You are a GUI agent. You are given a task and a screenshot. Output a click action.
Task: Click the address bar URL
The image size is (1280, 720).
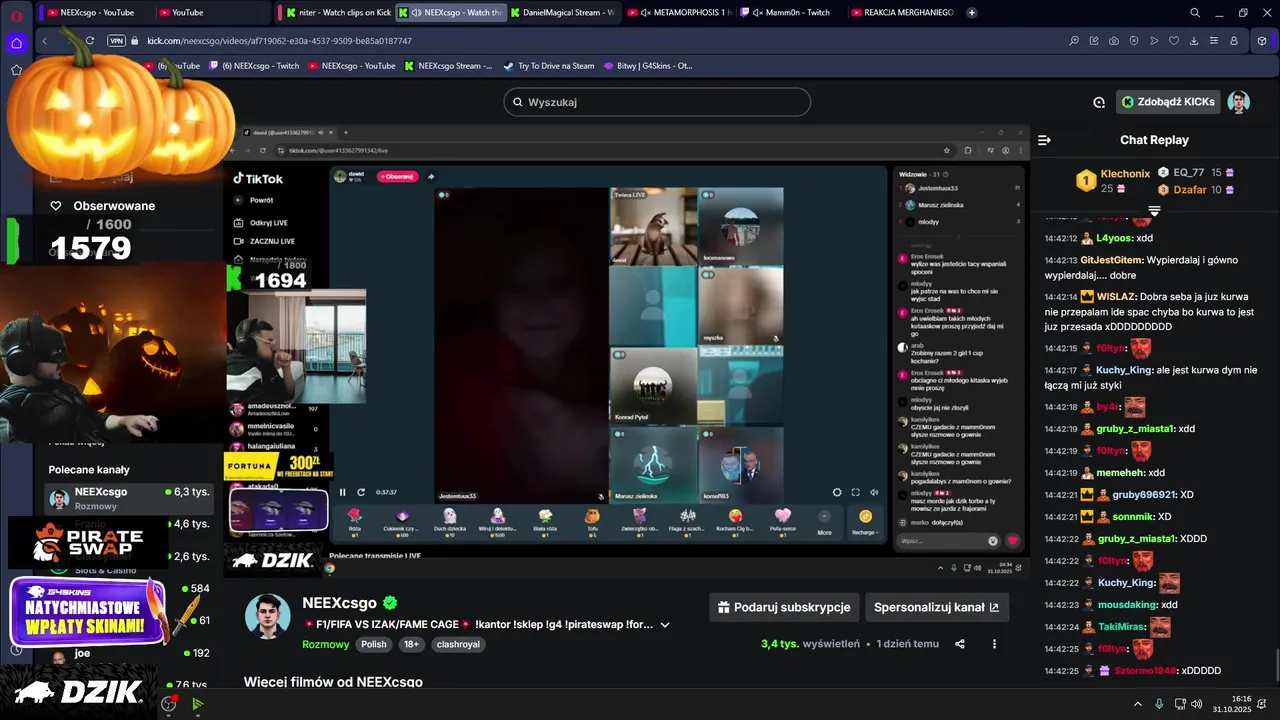click(279, 41)
